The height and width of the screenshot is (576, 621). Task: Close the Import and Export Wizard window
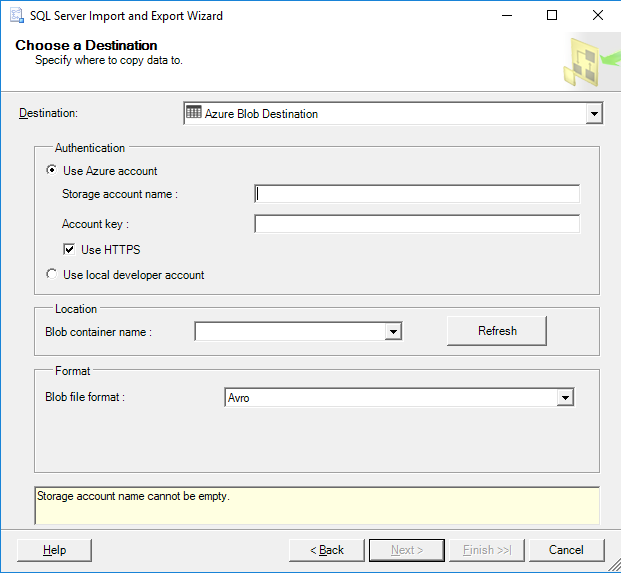point(597,16)
